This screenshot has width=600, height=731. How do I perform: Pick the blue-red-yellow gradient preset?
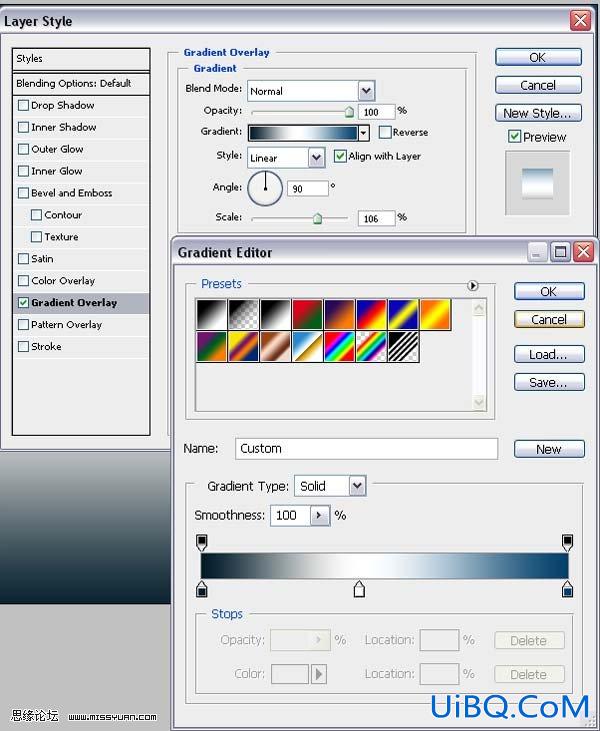coord(372,315)
